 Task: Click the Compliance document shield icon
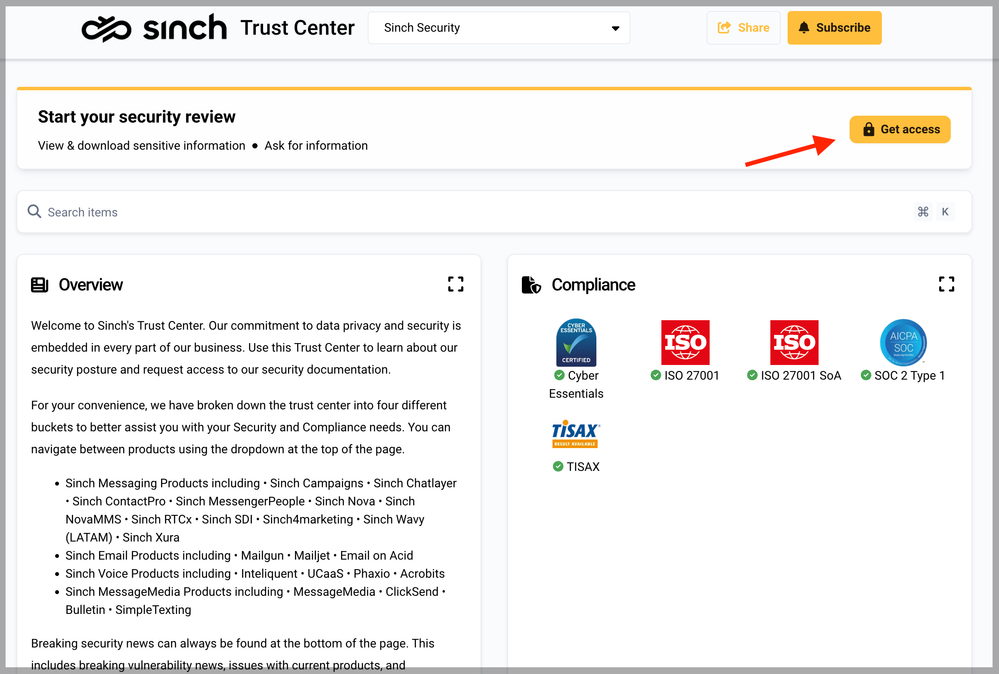[x=531, y=285]
